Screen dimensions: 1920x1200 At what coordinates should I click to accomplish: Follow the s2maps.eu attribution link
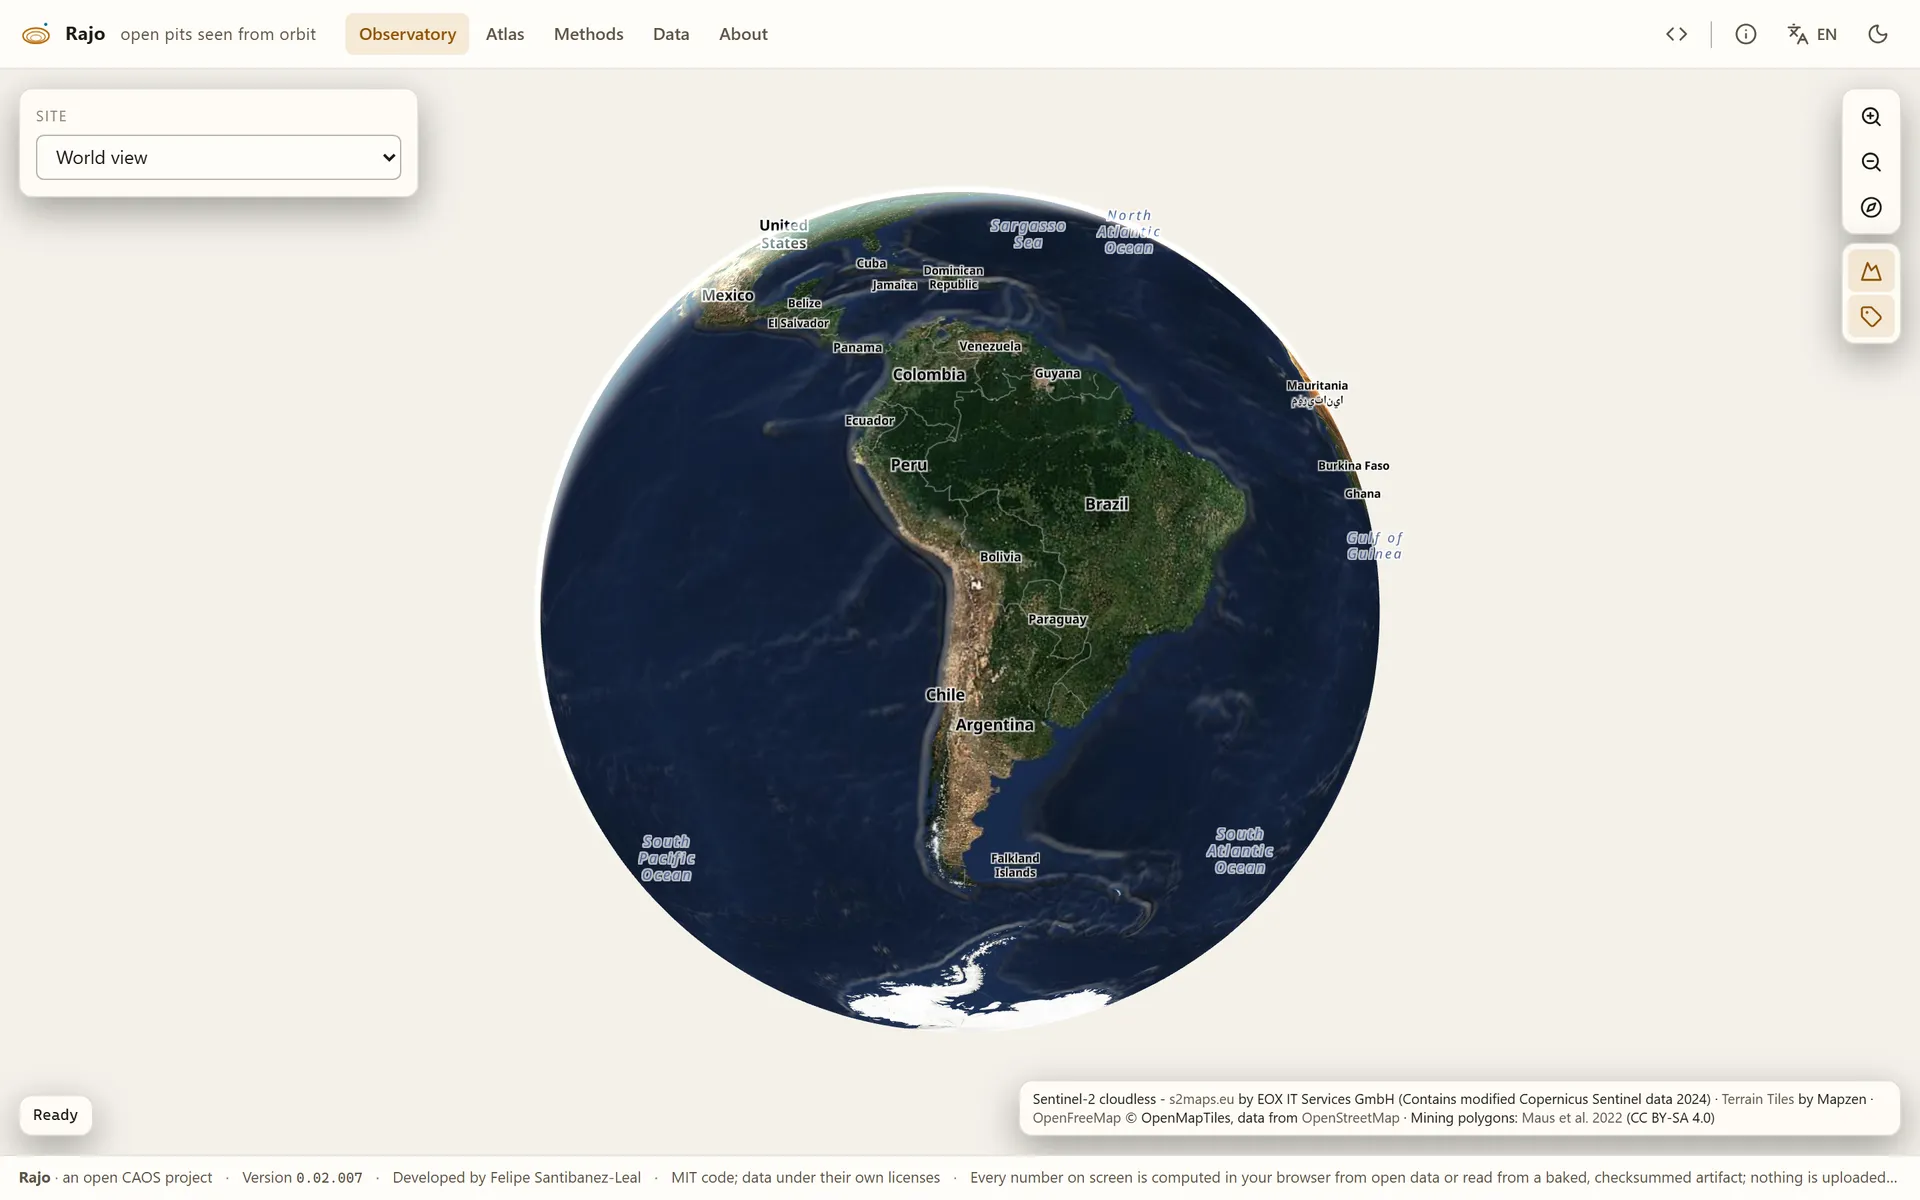[x=1201, y=1099]
